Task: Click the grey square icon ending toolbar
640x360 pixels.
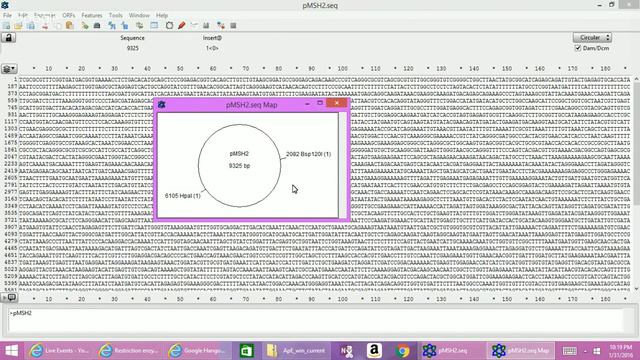Action: pyautogui.click(x=233, y=26)
